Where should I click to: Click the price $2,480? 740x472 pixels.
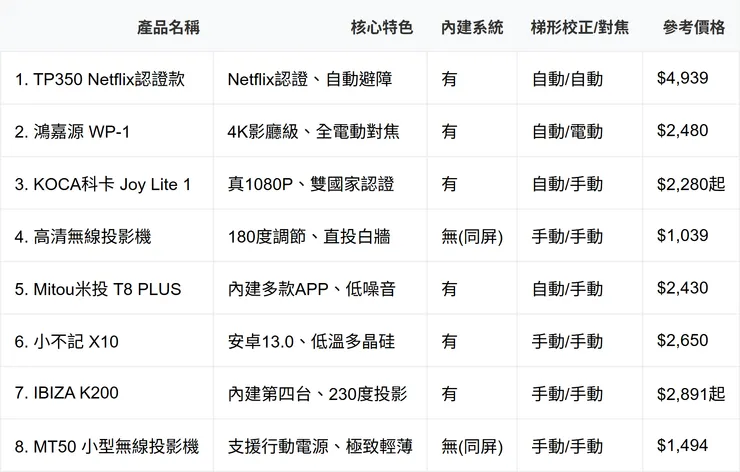(682, 131)
